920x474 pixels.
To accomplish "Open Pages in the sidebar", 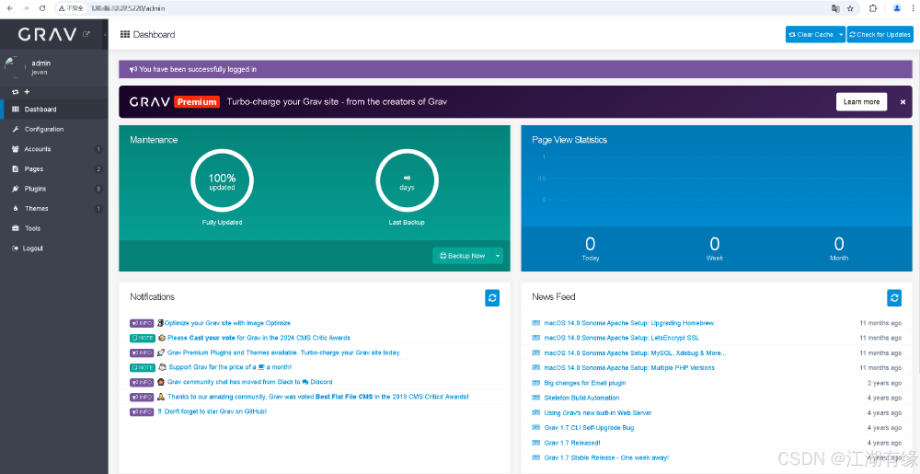I will [x=54, y=169].
